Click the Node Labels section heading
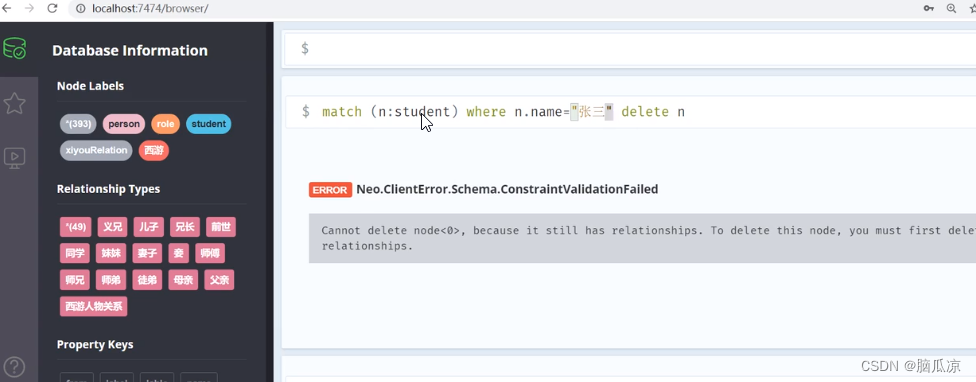This screenshot has height=382, width=976. point(90,86)
